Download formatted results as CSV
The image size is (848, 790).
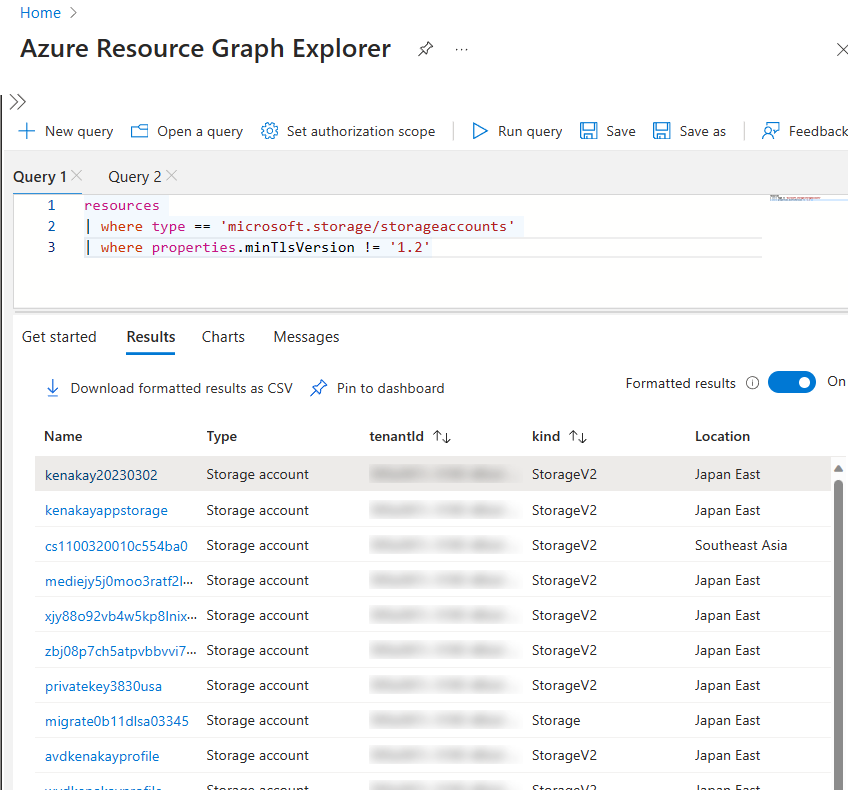coord(181,388)
